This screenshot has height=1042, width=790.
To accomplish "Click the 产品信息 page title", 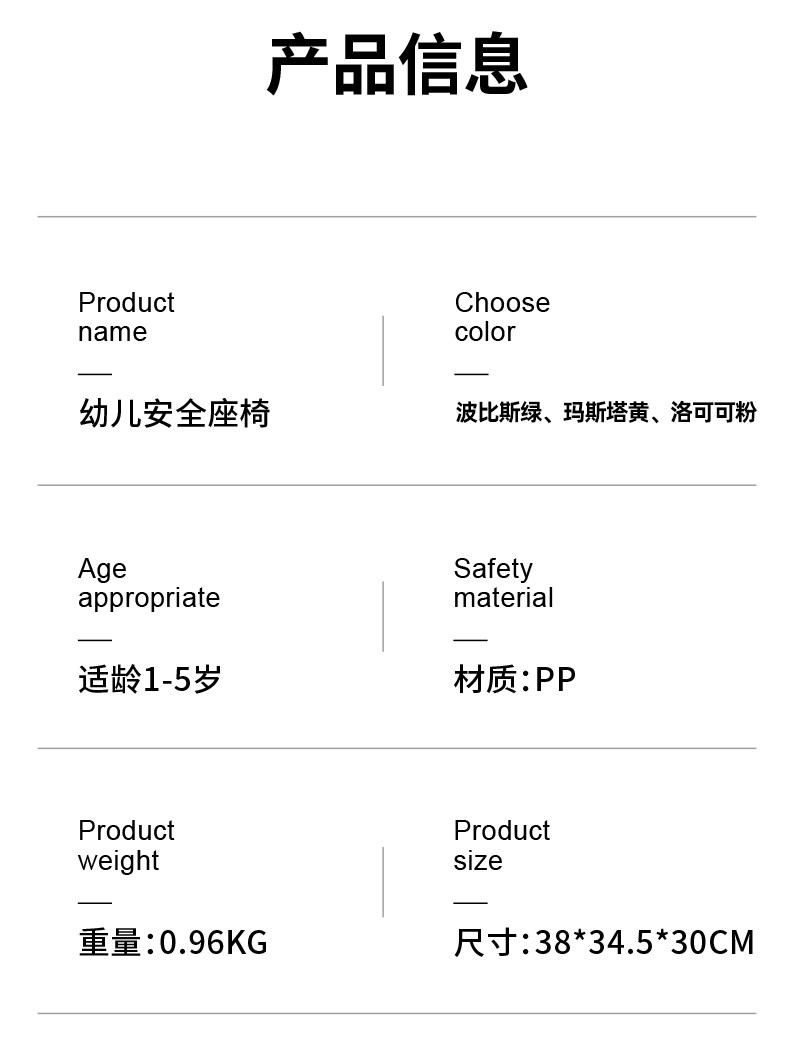I will [397, 65].
